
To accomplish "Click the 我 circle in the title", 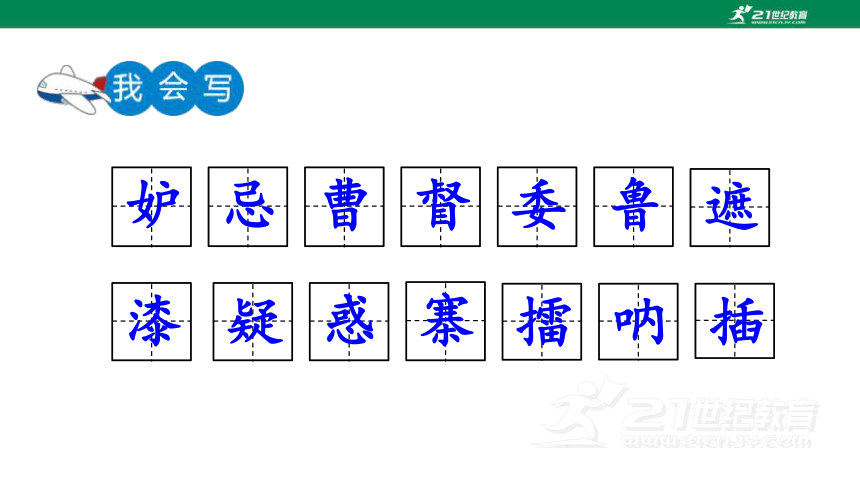I will (129, 88).
